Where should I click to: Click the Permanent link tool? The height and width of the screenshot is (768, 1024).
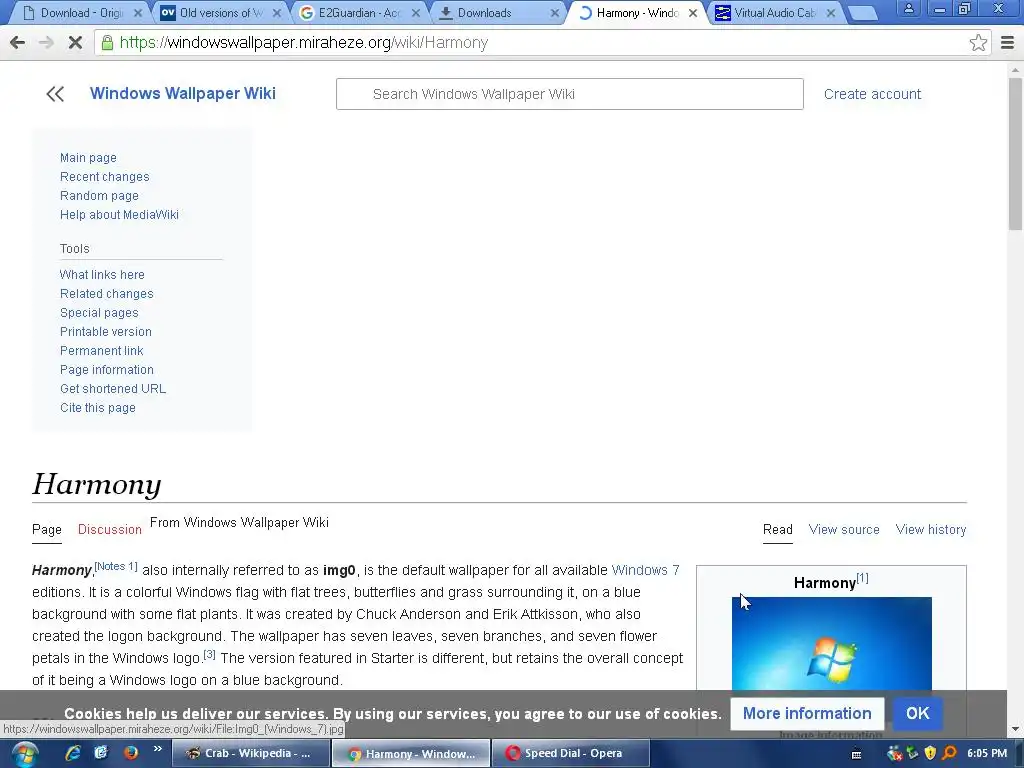(101, 351)
